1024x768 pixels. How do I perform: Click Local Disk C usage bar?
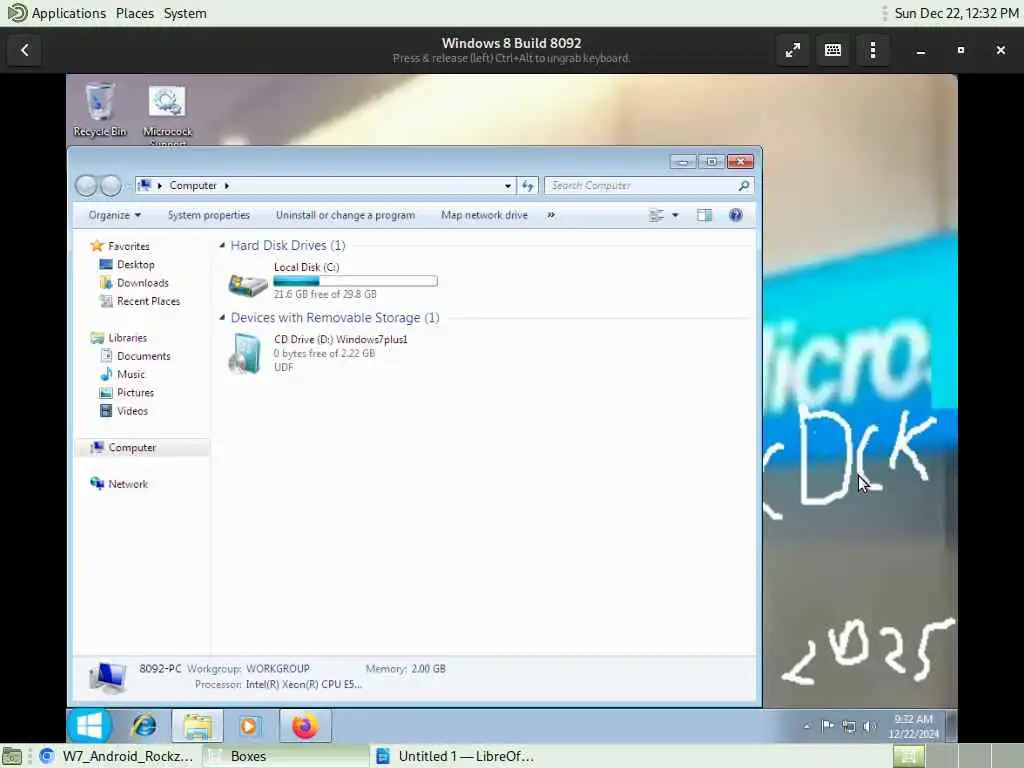355,281
